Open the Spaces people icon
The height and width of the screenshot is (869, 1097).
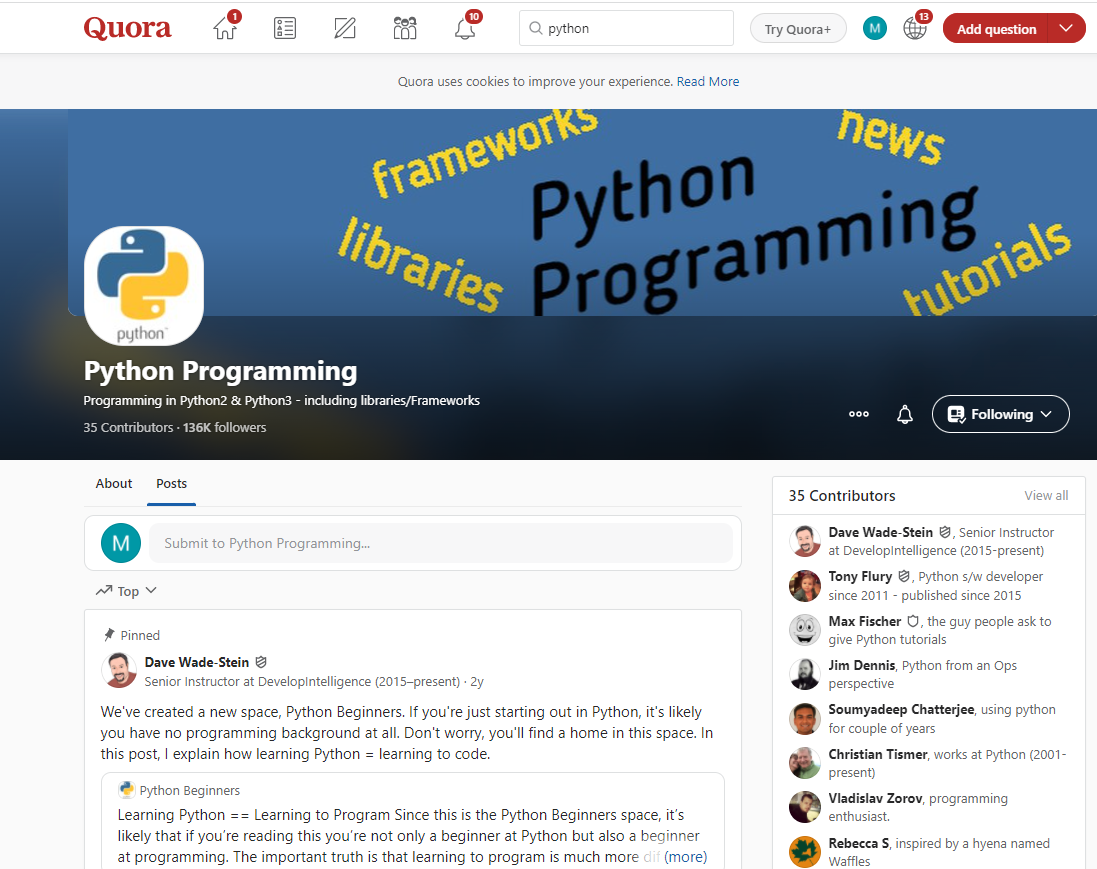(x=405, y=29)
